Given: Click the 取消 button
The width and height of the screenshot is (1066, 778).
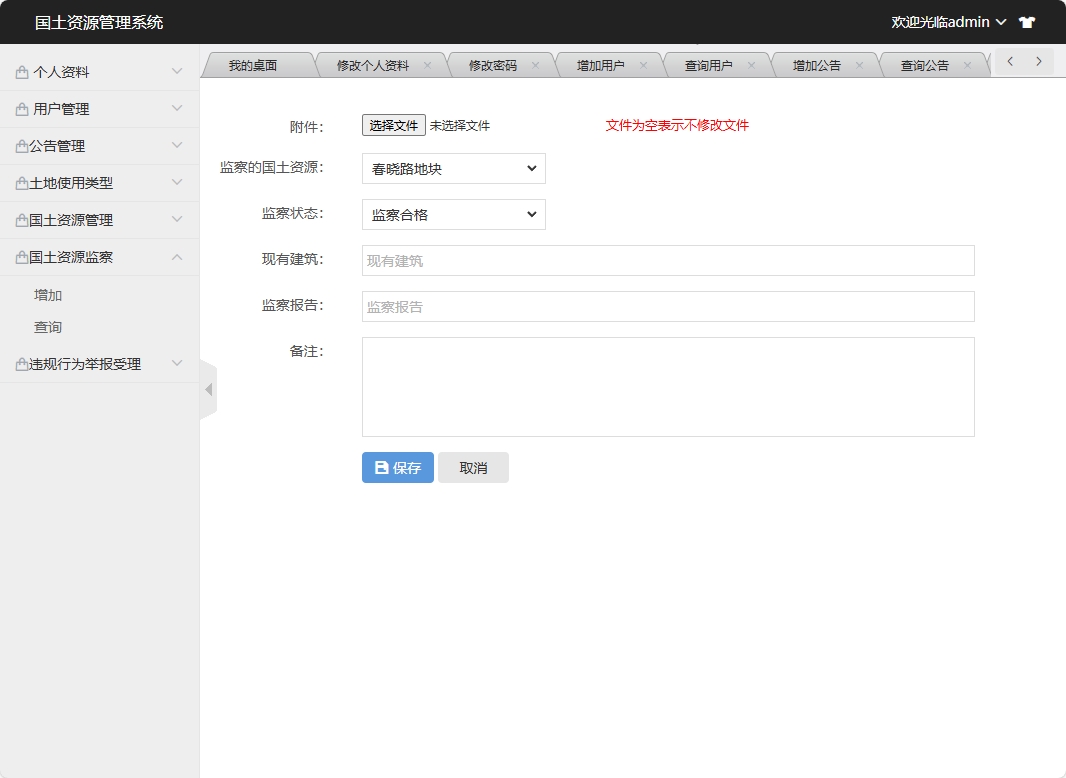Looking at the screenshot, I should pos(473,468).
